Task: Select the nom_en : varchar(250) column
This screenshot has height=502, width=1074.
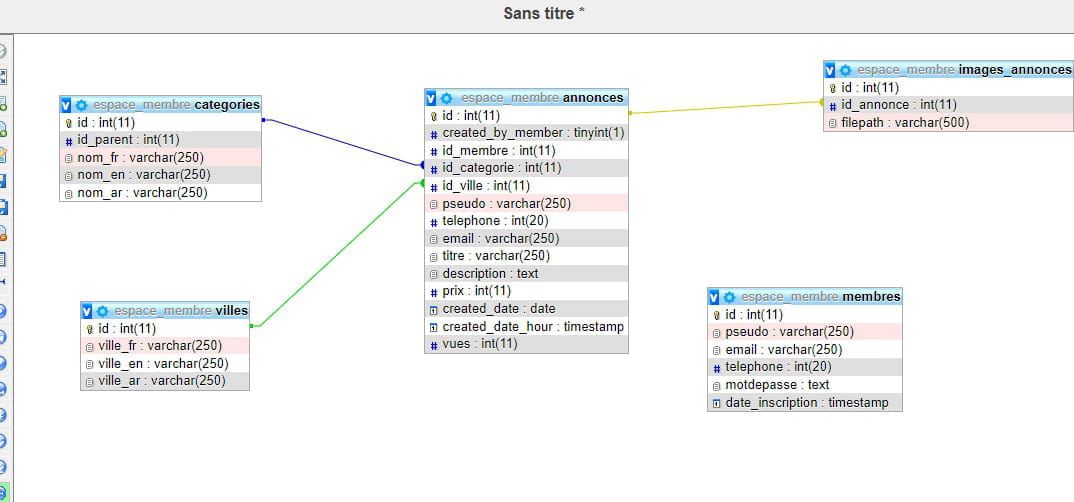Action: click(160, 175)
